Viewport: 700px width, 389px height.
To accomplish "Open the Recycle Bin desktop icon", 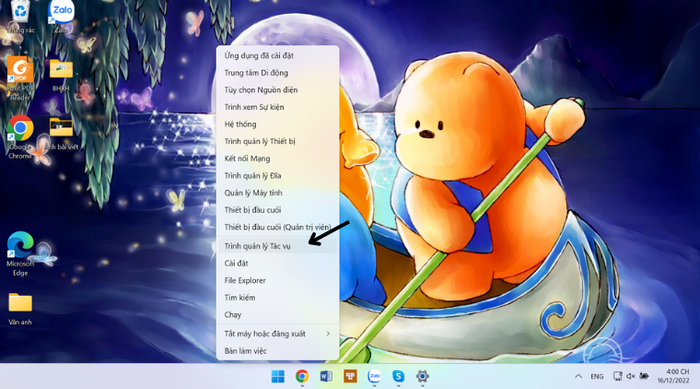I will (x=20, y=17).
